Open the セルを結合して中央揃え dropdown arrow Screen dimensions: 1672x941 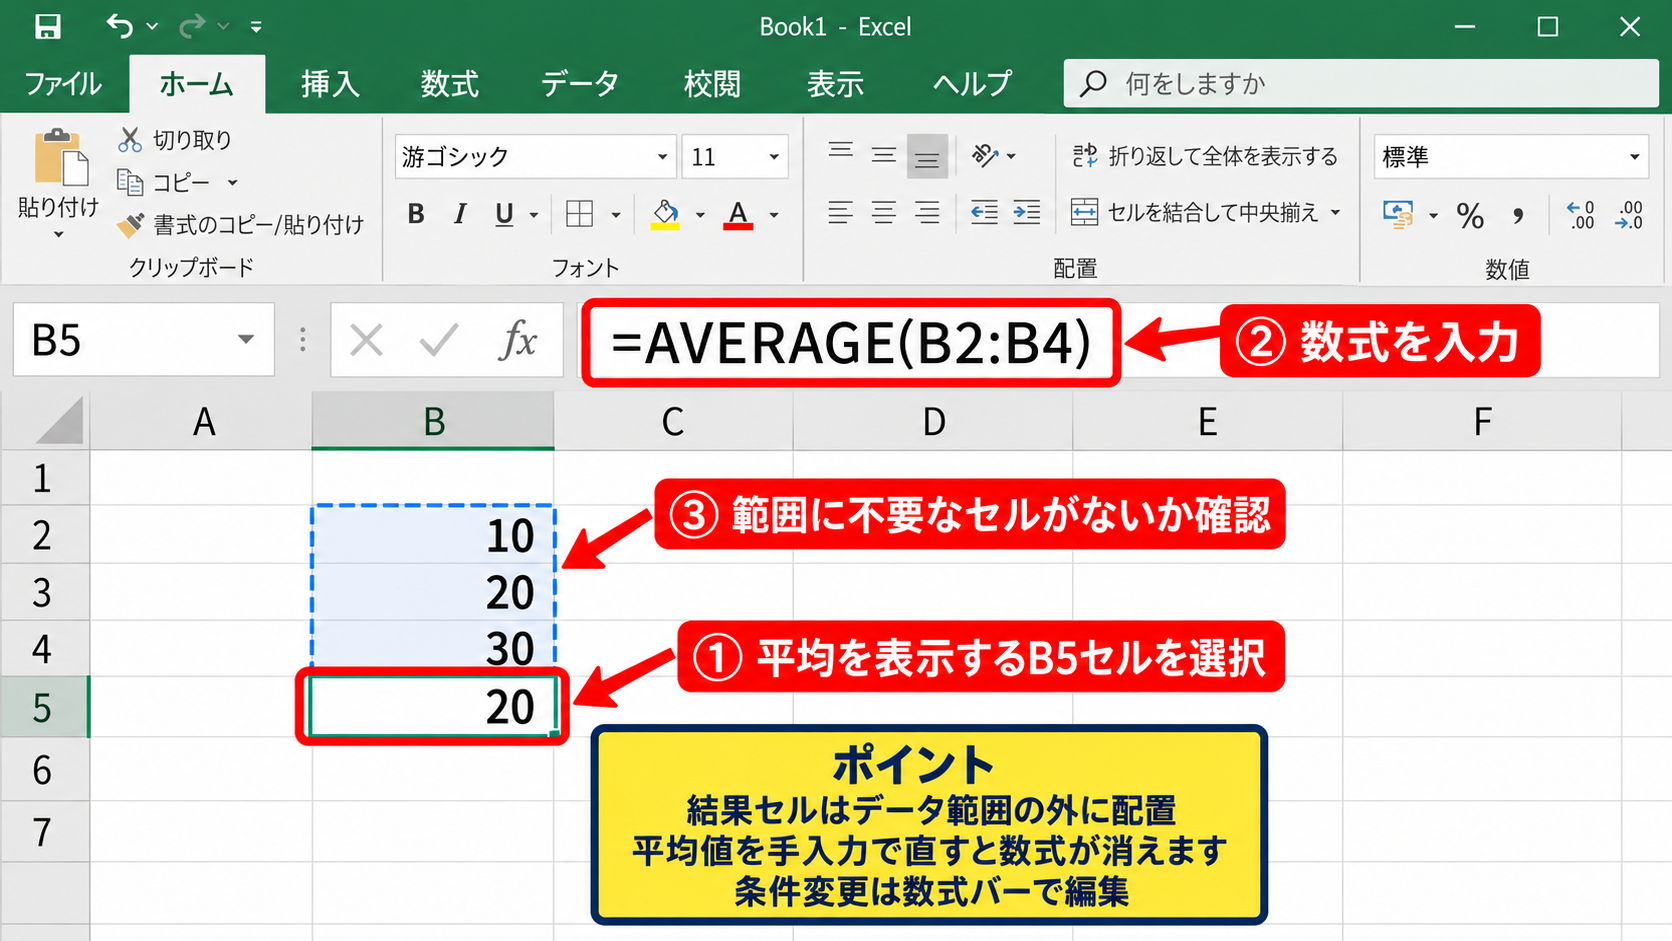click(1336, 212)
